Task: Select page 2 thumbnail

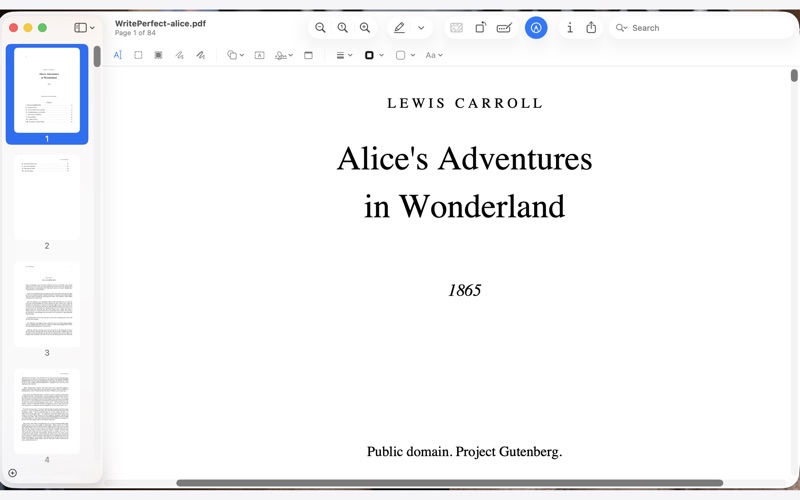Action: (x=47, y=197)
